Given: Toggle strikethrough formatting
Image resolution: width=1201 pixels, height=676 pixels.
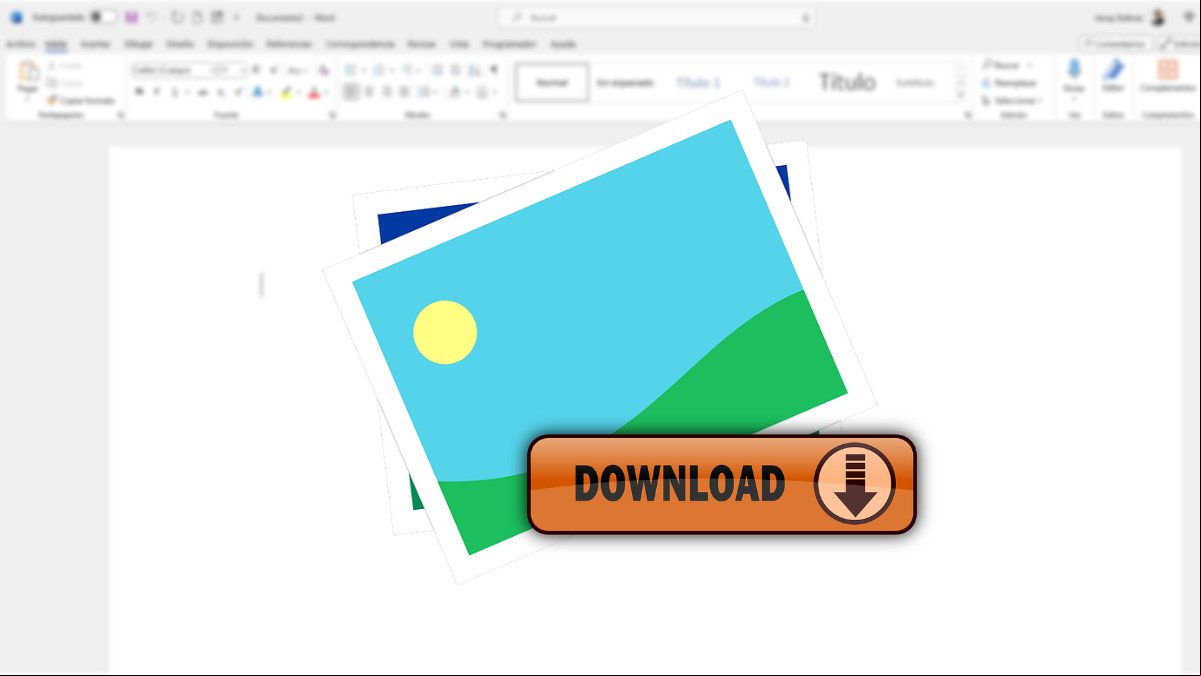Looking at the screenshot, I should (x=203, y=92).
